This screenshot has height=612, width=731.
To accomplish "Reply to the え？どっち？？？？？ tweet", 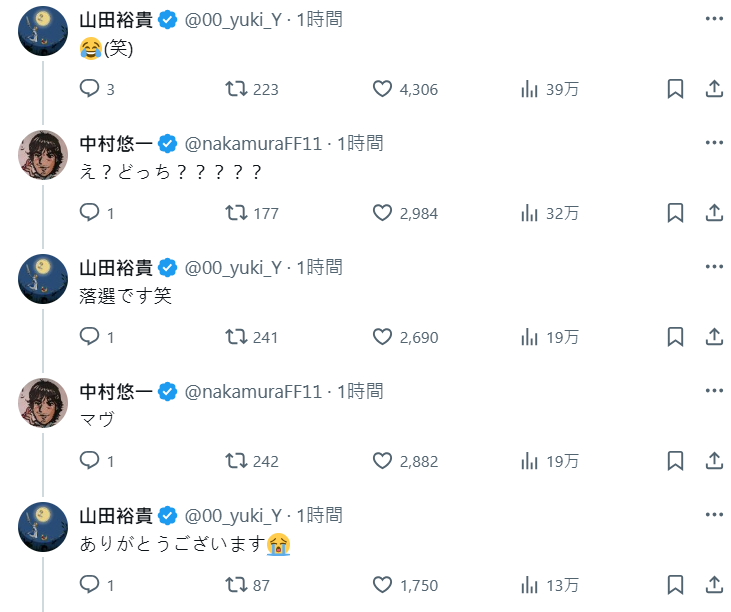I will click(x=90, y=213).
